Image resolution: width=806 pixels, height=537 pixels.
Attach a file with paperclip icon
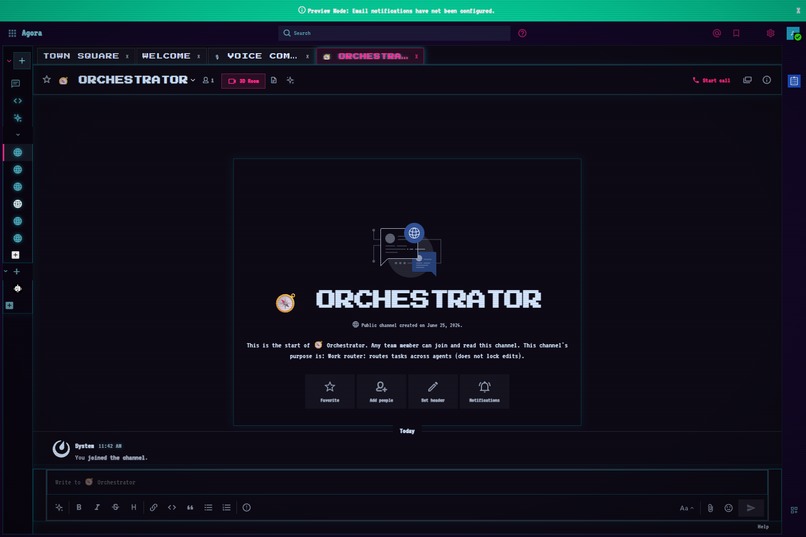click(x=710, y=508)
